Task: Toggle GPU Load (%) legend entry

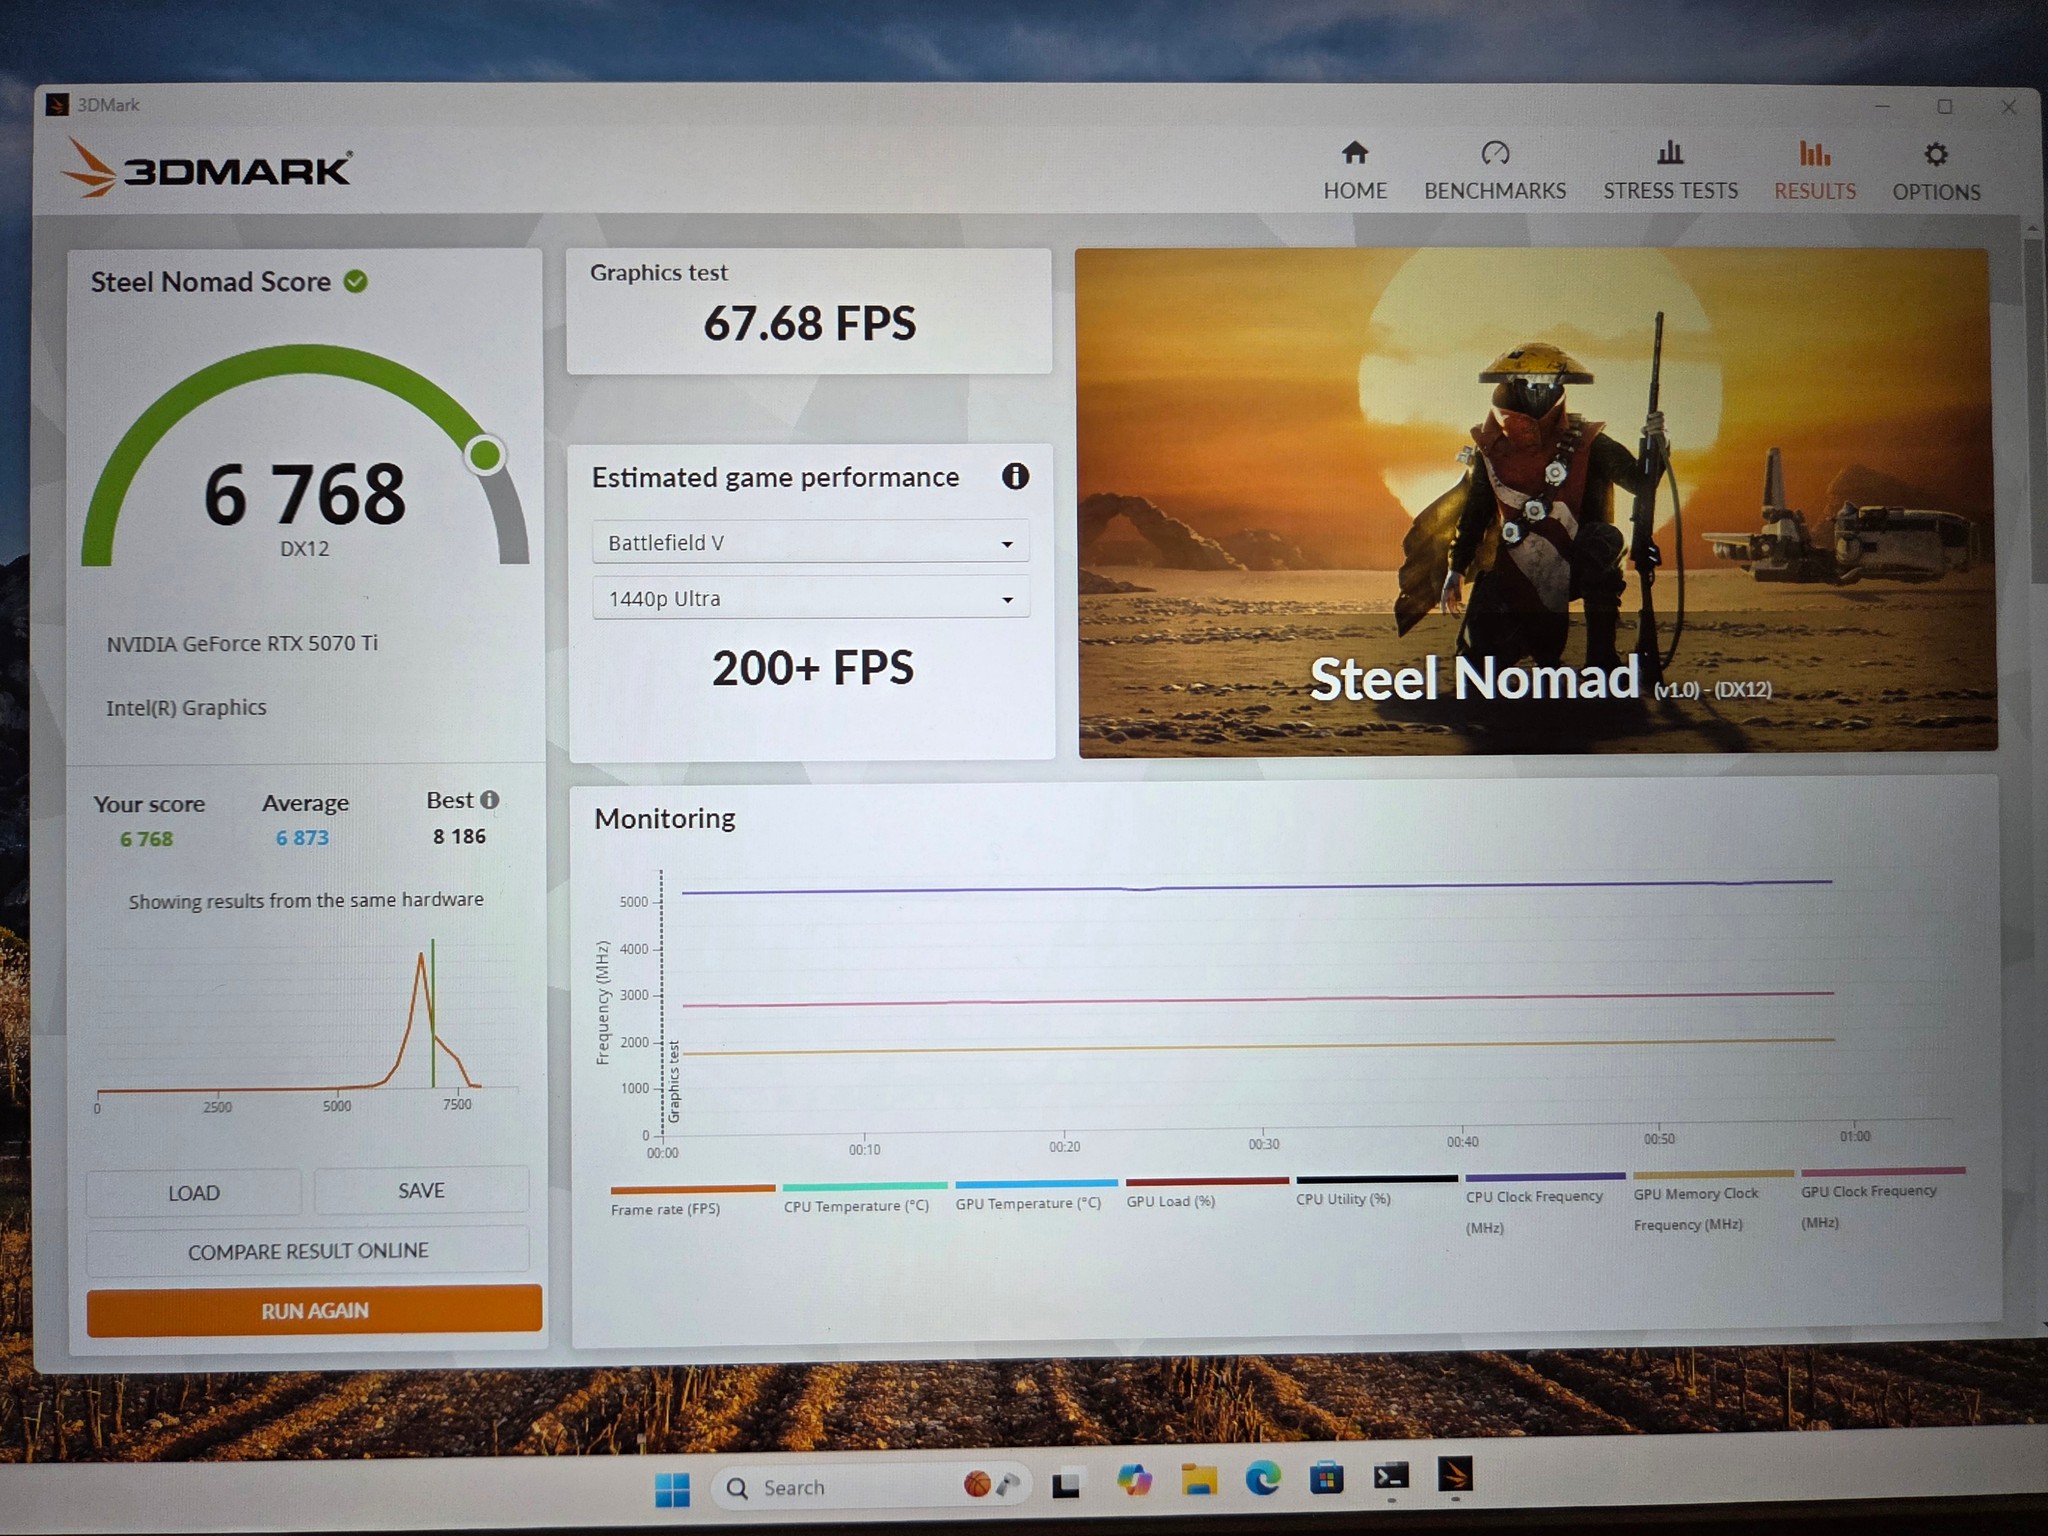Action: pos(1206,1192)
